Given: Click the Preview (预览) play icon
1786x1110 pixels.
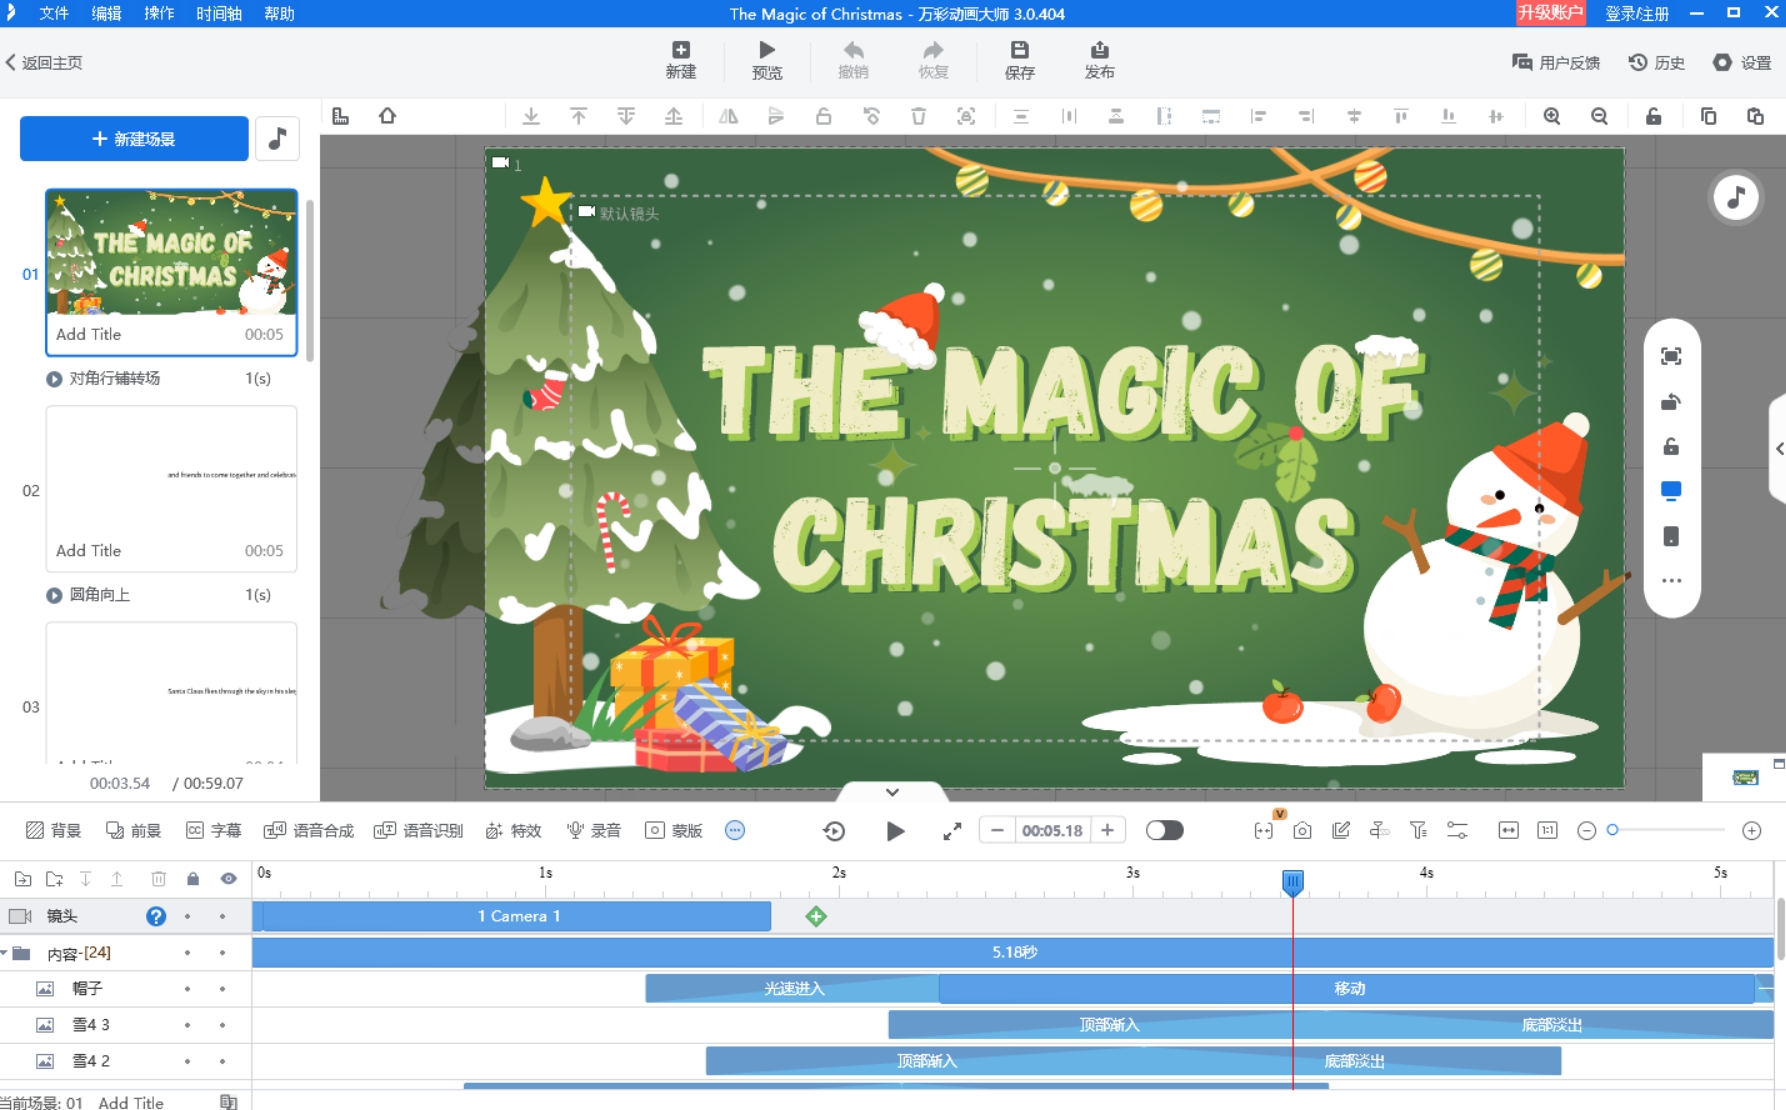Looking at the screenshot, I should pos(767,60).
